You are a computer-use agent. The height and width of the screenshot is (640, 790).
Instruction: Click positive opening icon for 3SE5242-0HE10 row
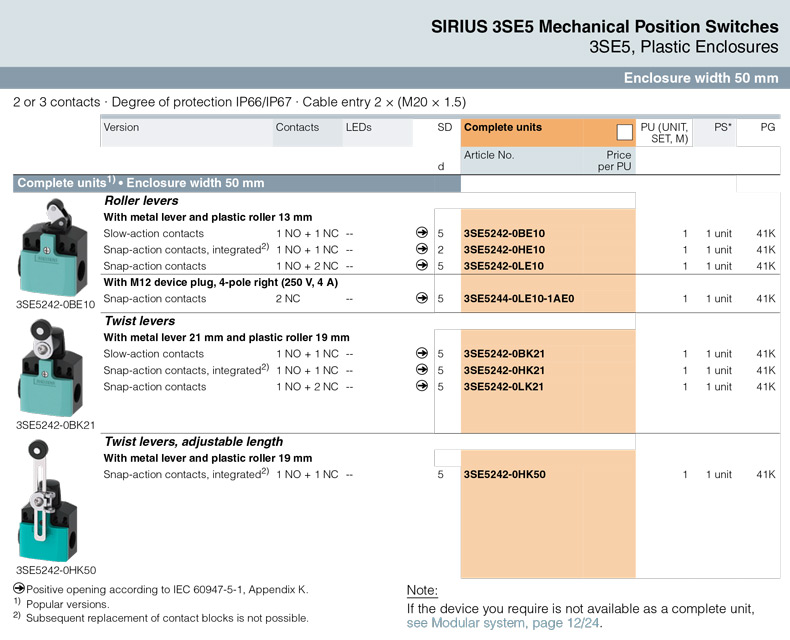click(x=422, y=250)
